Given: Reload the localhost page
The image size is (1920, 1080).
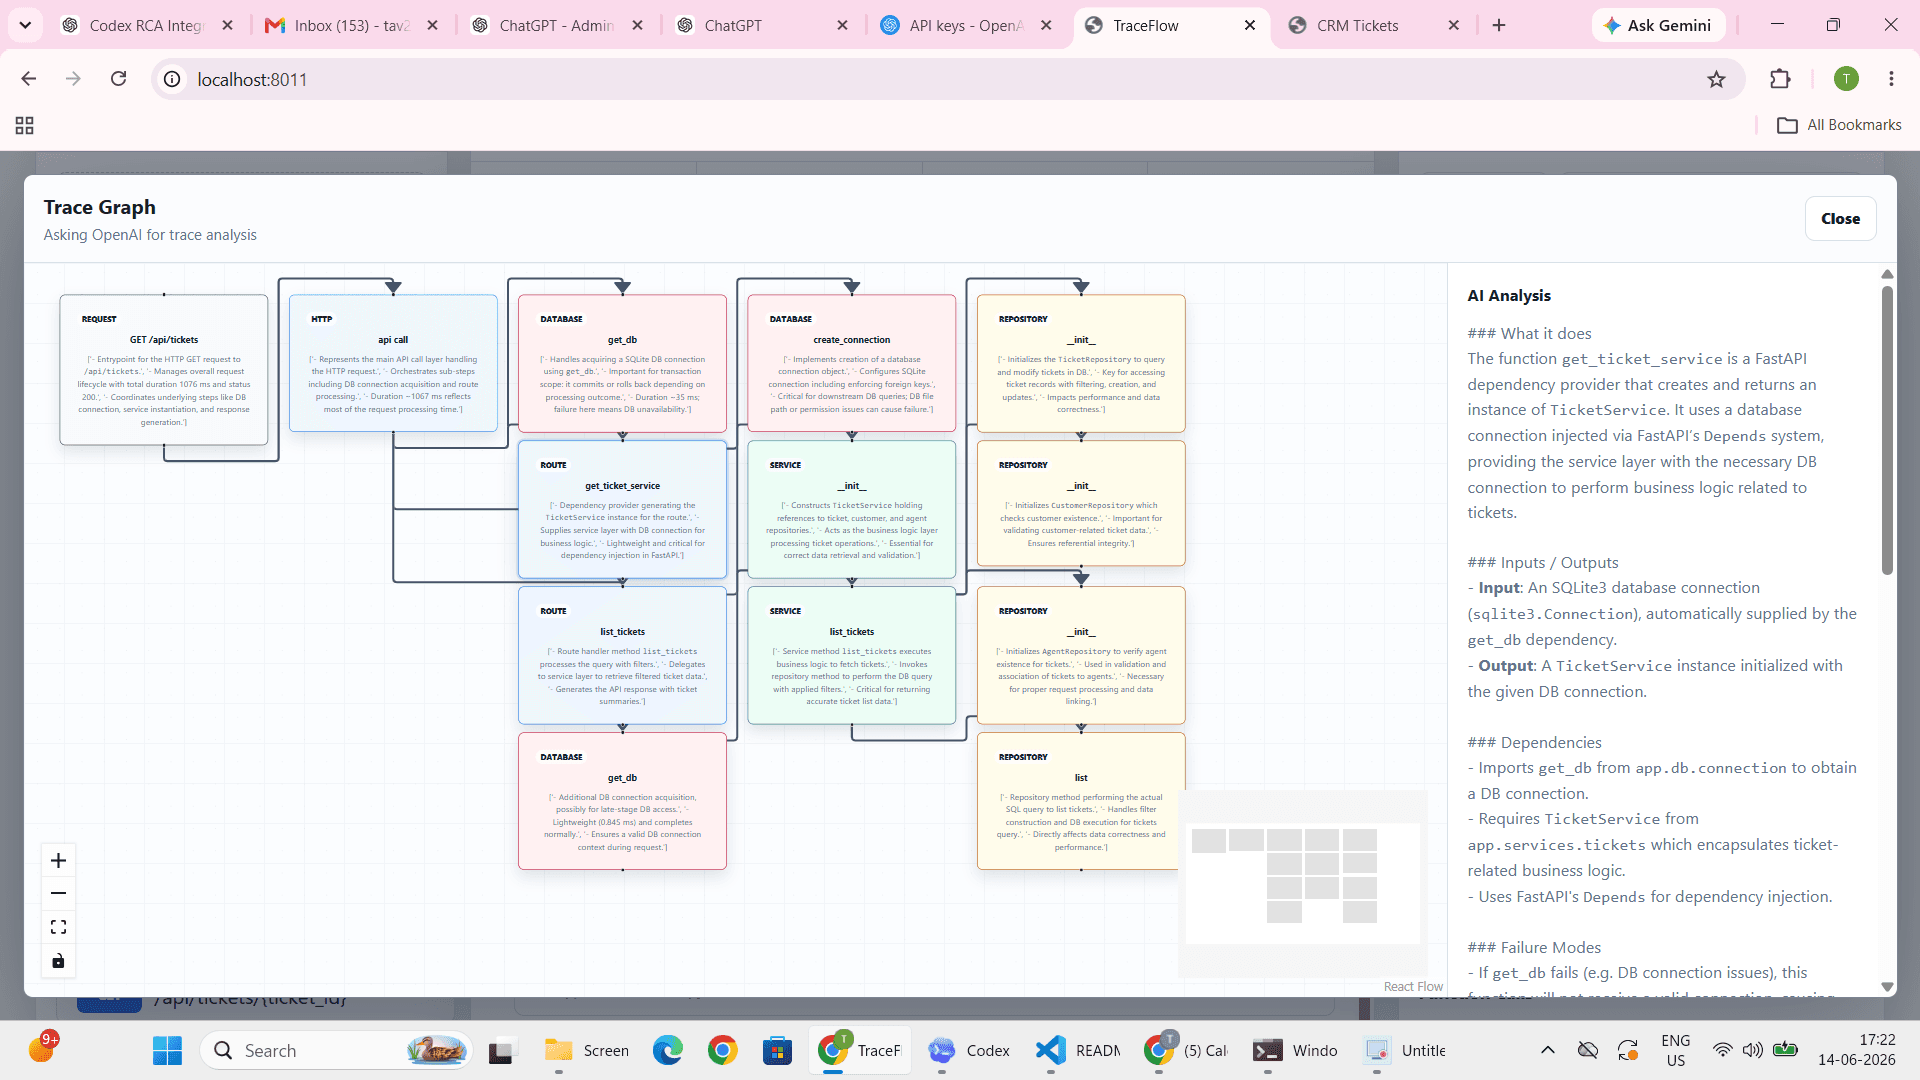Looking at the screenshot, I should click(x=118, y=79).
